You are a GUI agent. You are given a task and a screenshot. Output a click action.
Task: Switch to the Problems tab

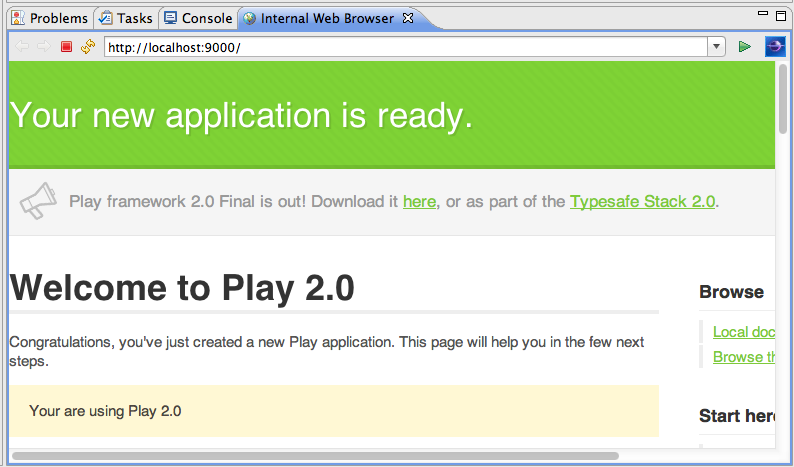tap(50, 18)
